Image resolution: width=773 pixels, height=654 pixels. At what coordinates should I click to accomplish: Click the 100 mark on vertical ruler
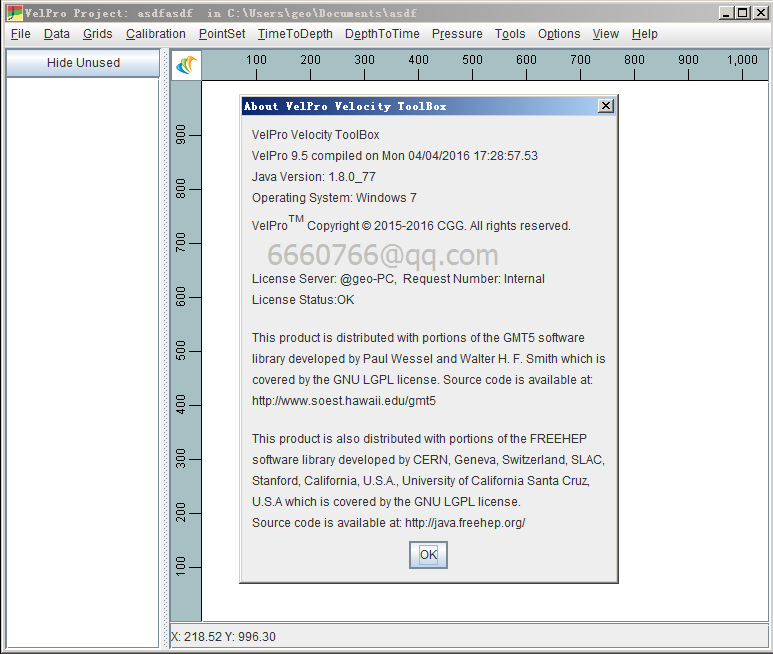point(181,567)
